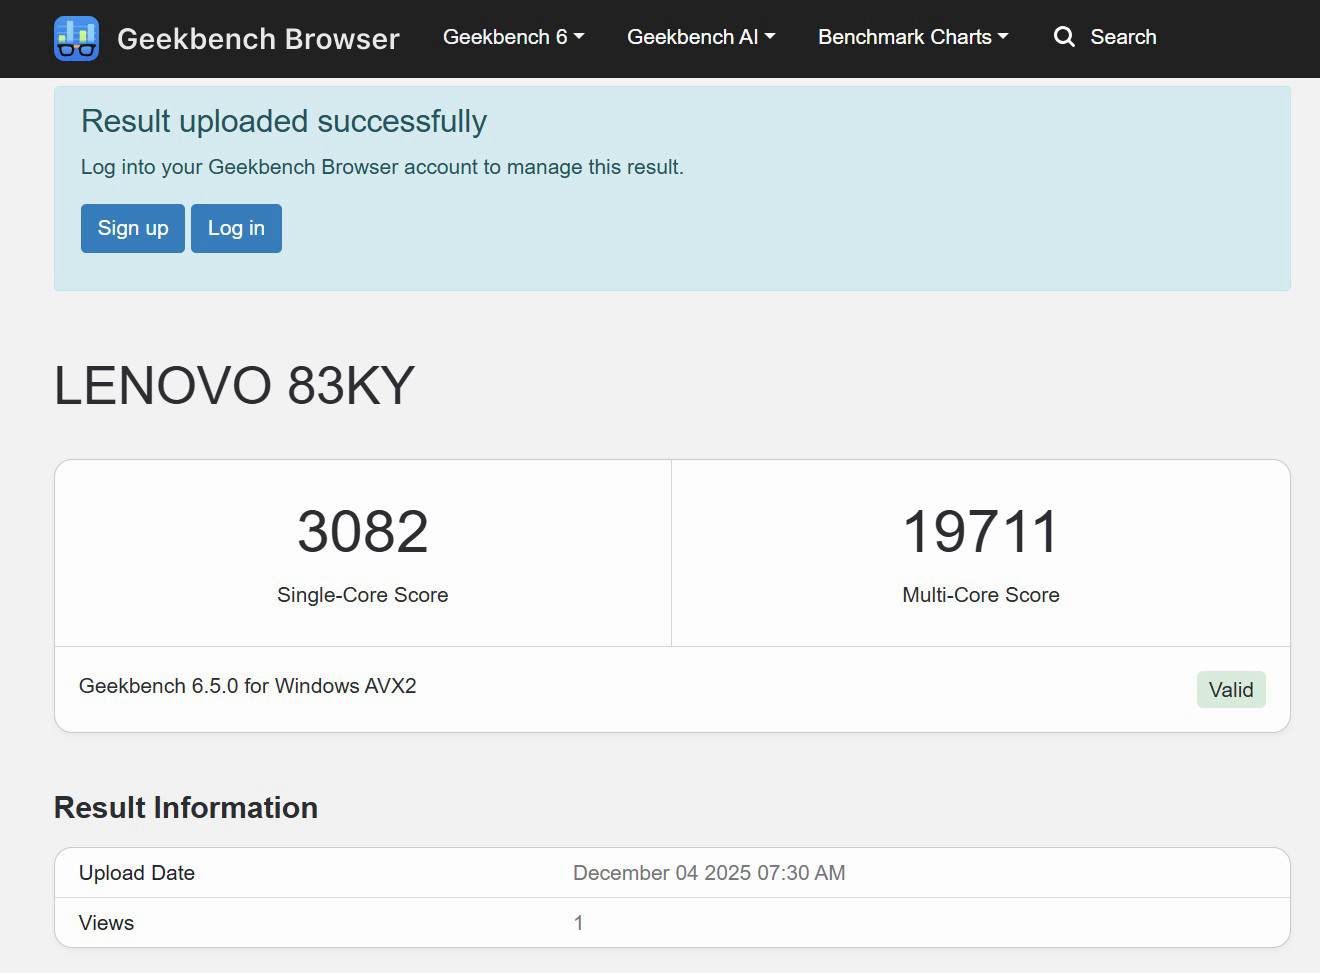
Task: Select the 3082 single-core score number
Action: point(362,531)
